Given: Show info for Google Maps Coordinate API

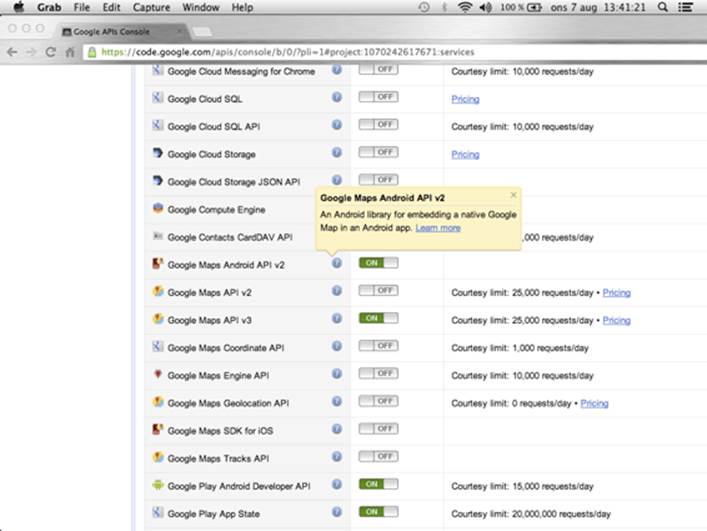Looking at the screenshot, I should 337,346.
